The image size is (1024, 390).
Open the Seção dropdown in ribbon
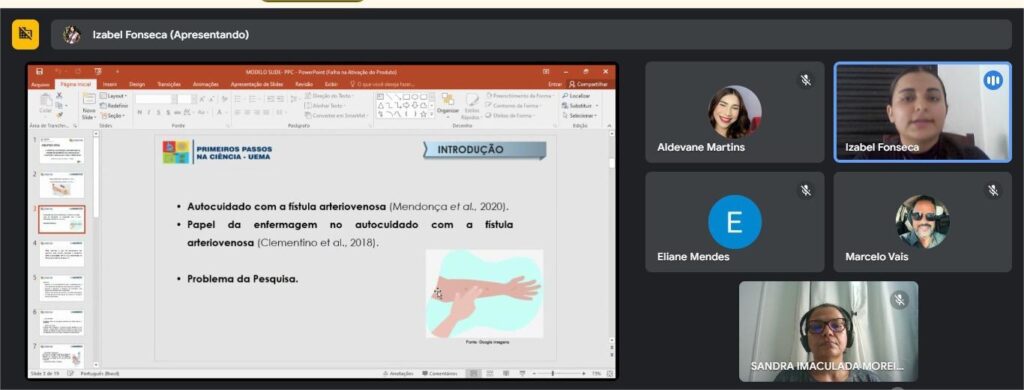113,115
